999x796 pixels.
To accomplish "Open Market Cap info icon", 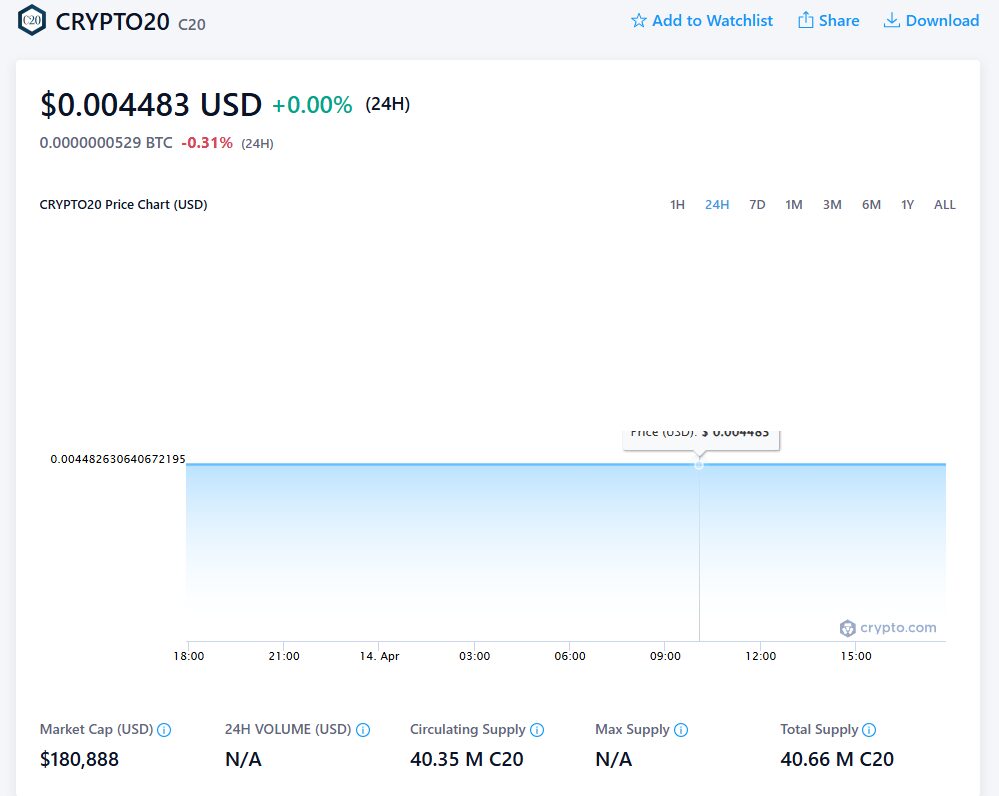I will click(x=164, y=730).
